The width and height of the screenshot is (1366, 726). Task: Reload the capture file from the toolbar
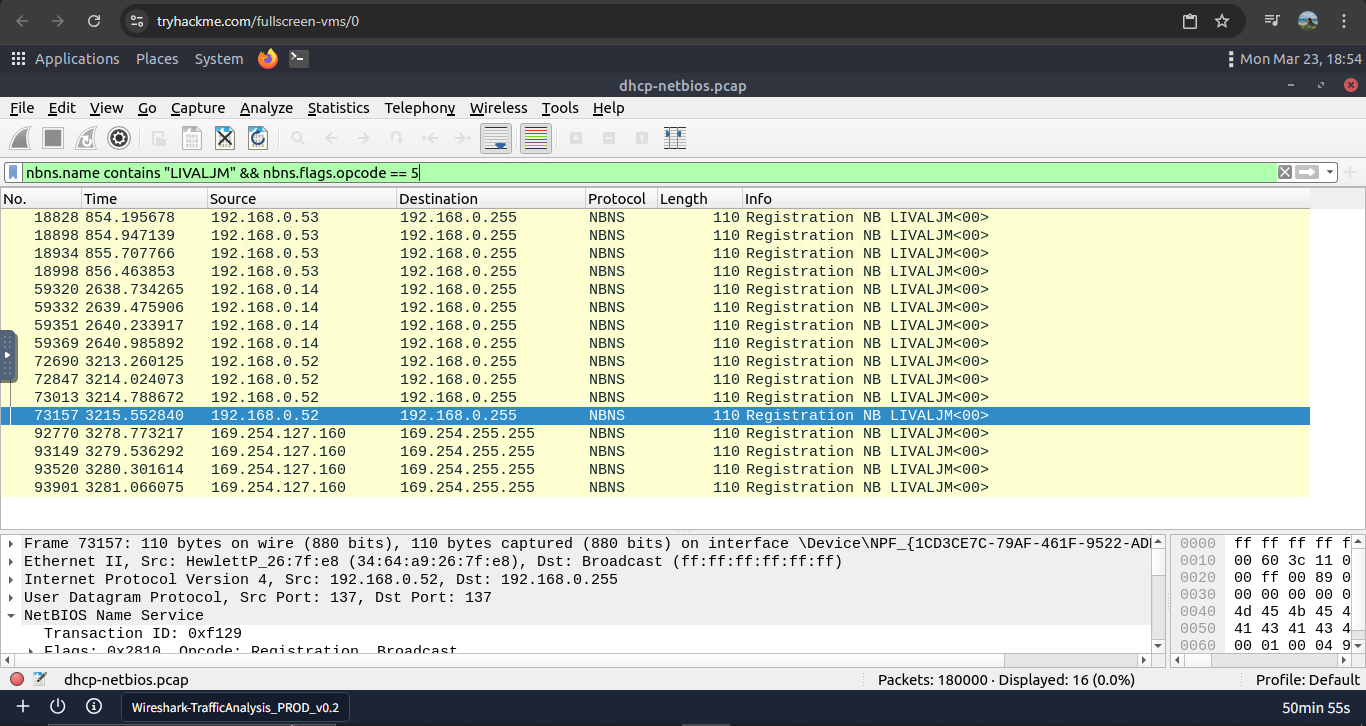coord(258,138)
